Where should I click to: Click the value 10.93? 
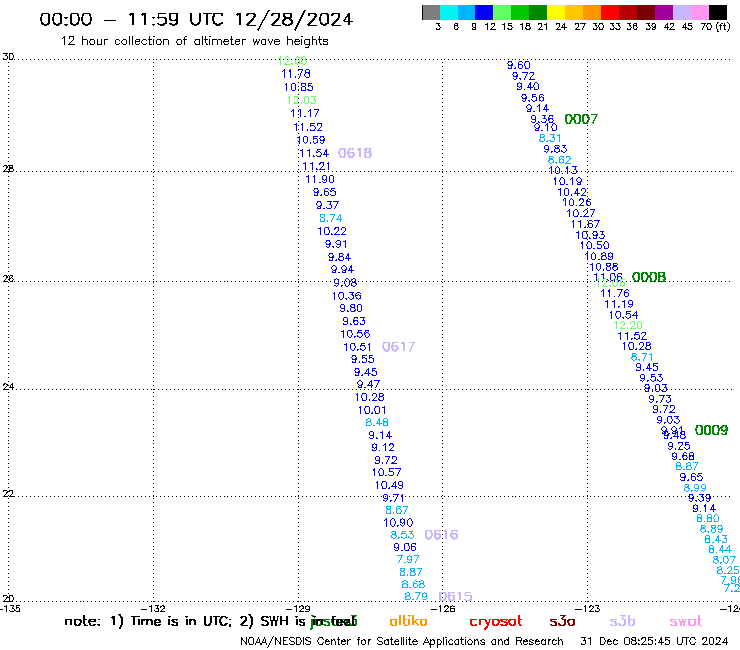pyautogui.click(x=590, y=235)
